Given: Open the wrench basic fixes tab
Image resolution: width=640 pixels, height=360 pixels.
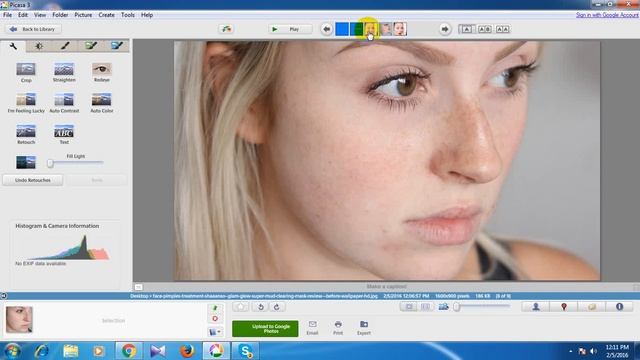Looking at the screenshot, I should pyautogui.click(x=13, y=46).
